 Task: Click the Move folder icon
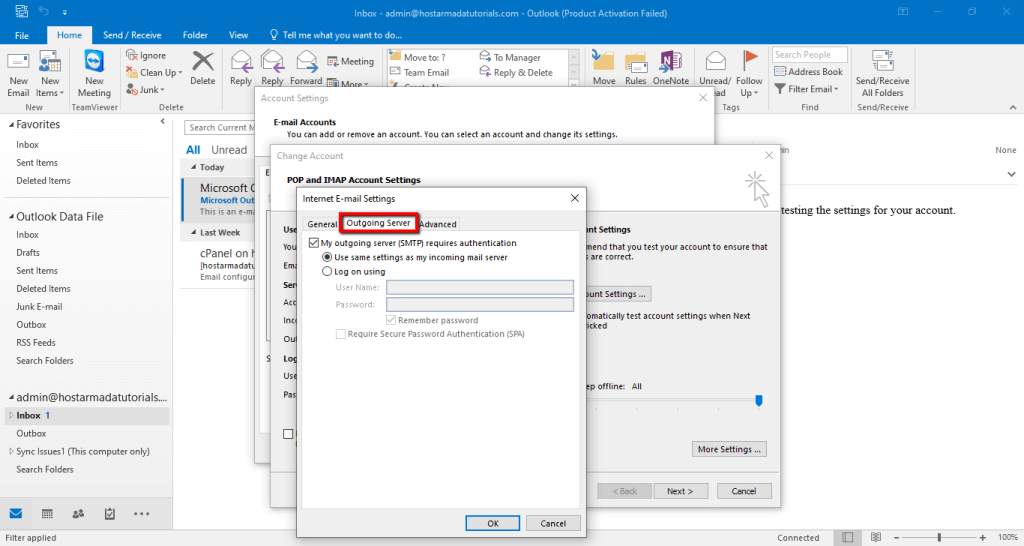pos(603,61)
